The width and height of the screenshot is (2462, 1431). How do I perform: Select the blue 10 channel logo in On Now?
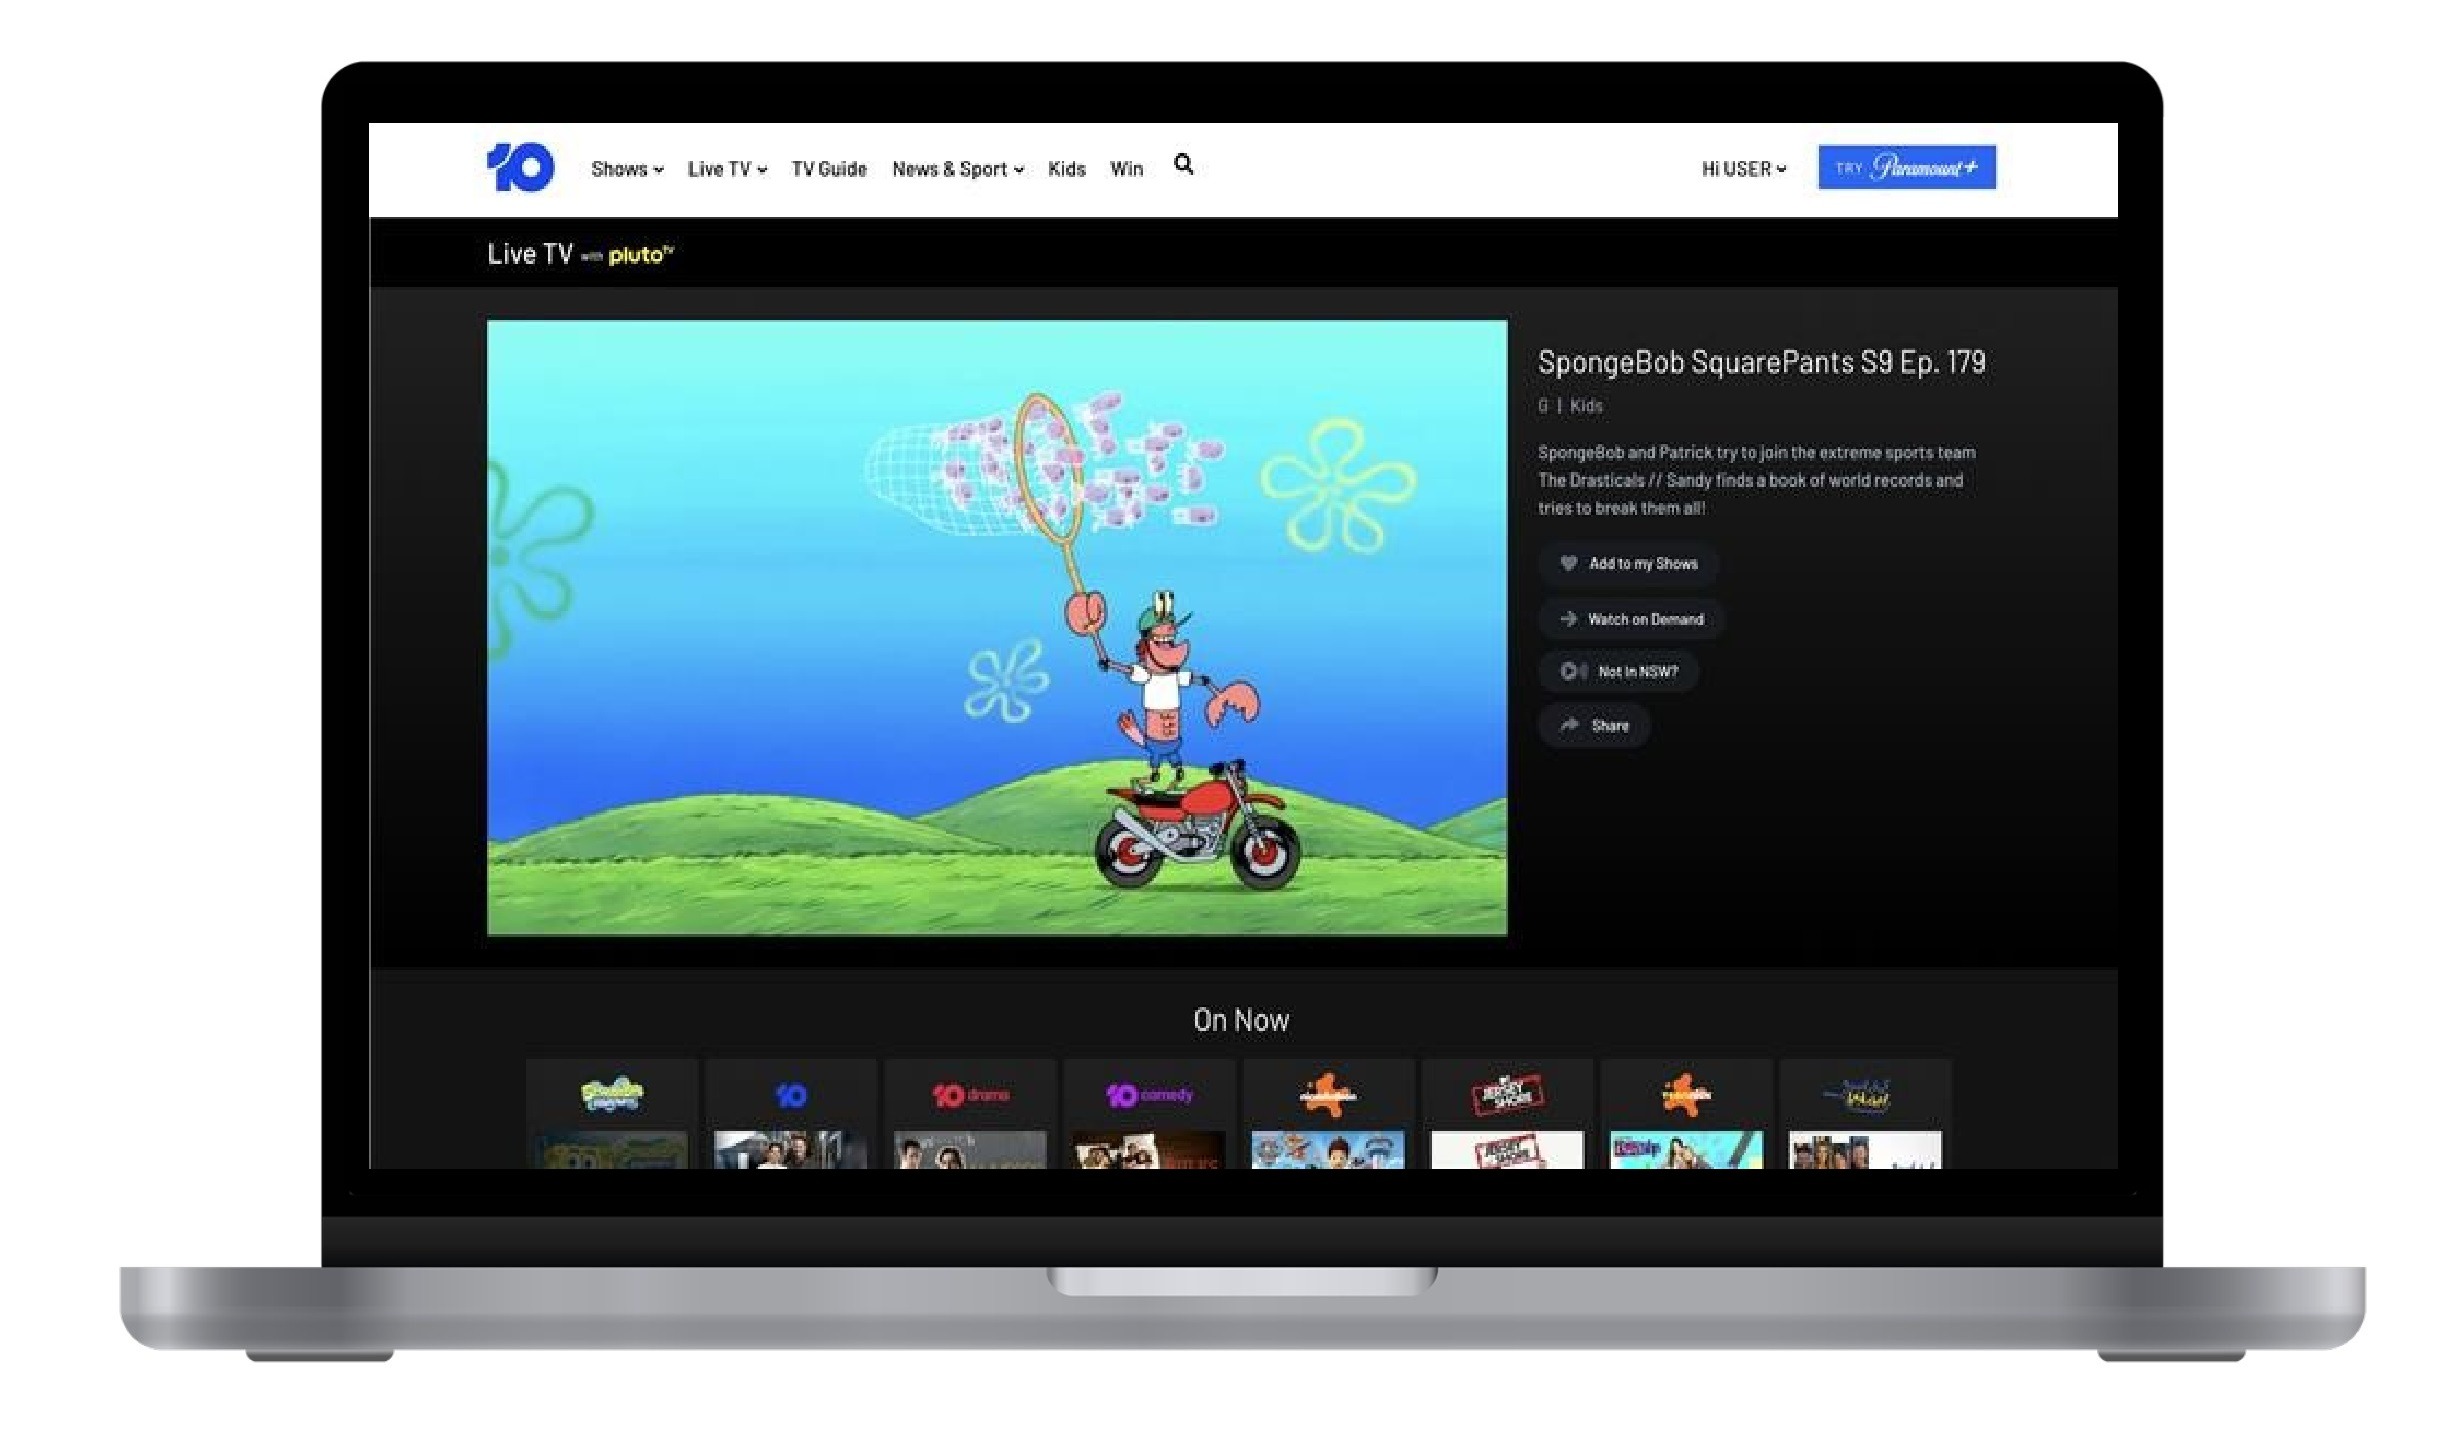pyautogui.click(x=791, y=1095)
